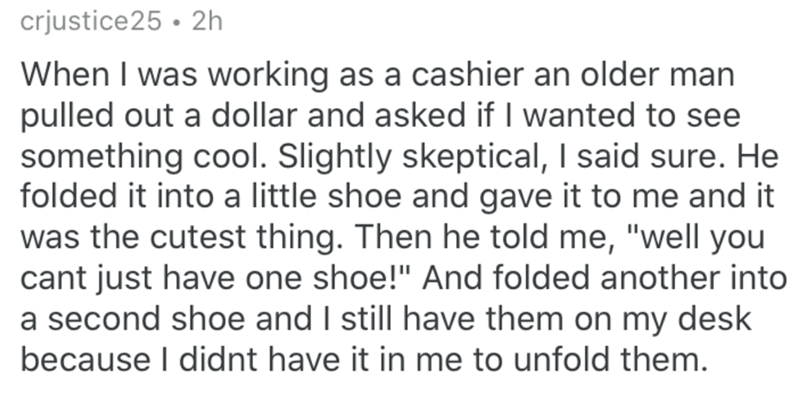800x393 pixels.
Task: Click the word "cashier" in the comment
Action: point(467,75)
